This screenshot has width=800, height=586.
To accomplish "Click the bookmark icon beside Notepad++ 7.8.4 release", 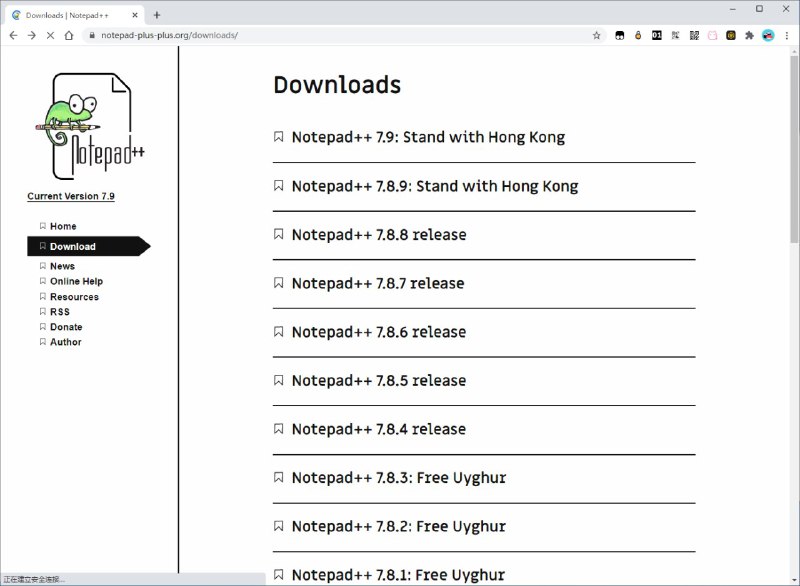I will (279, 428).
